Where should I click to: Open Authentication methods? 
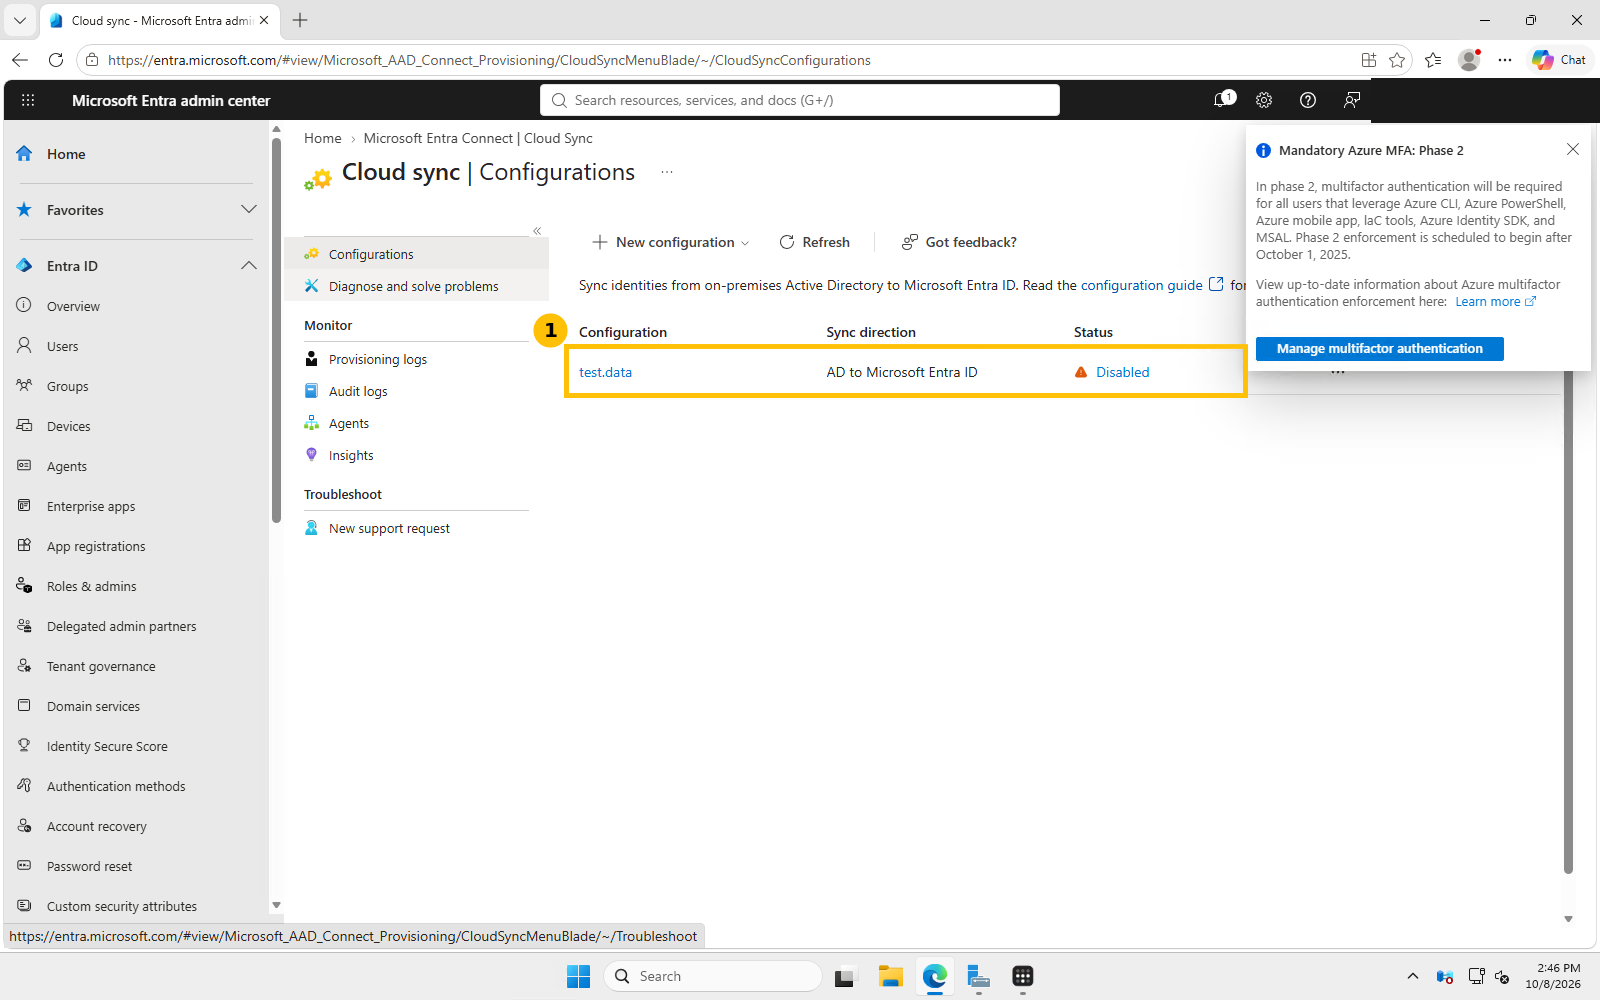coord(115,786)
